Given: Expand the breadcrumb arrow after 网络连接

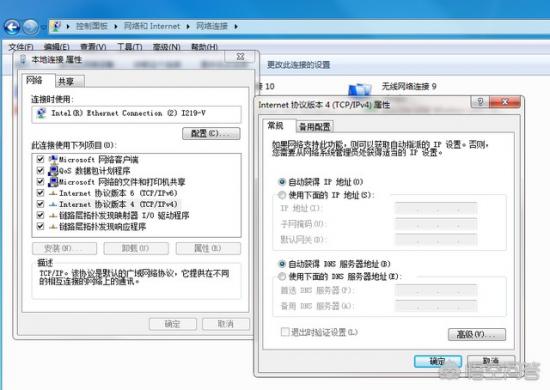Looking at the screenshot, I should (x=236, y=26).
